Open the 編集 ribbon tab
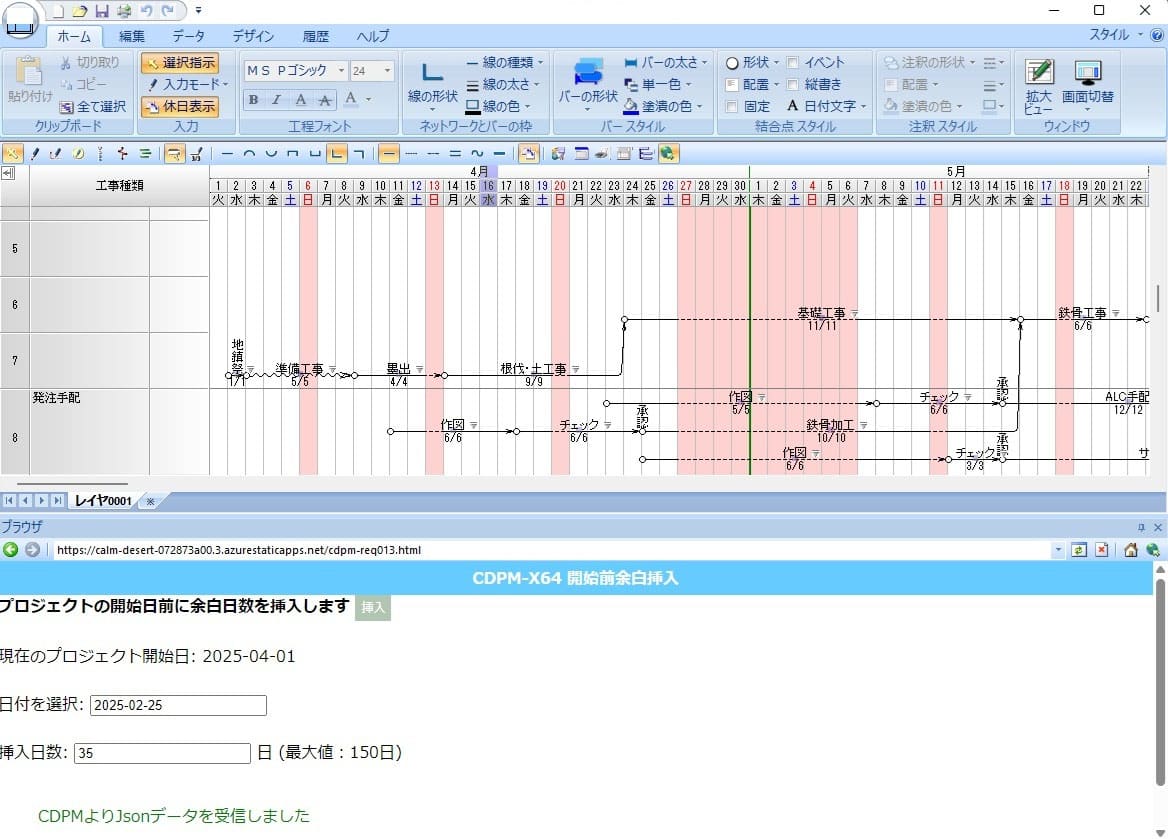Screen dimensions: 1168x839 click(132, 36)
